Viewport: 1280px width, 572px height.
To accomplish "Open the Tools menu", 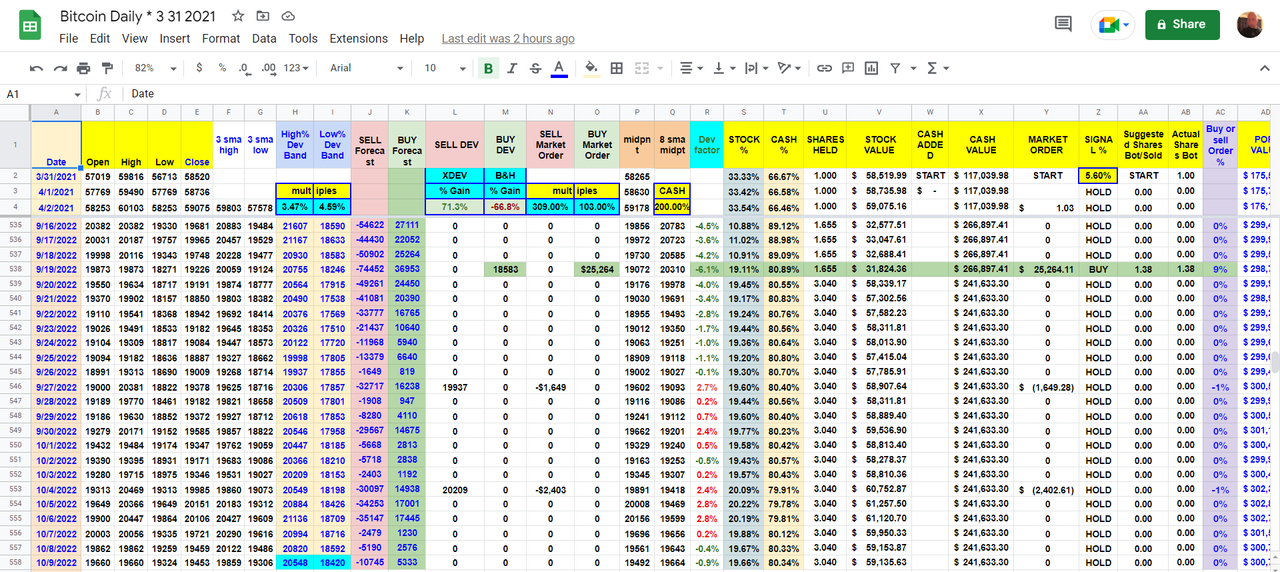I will (303, 38).
